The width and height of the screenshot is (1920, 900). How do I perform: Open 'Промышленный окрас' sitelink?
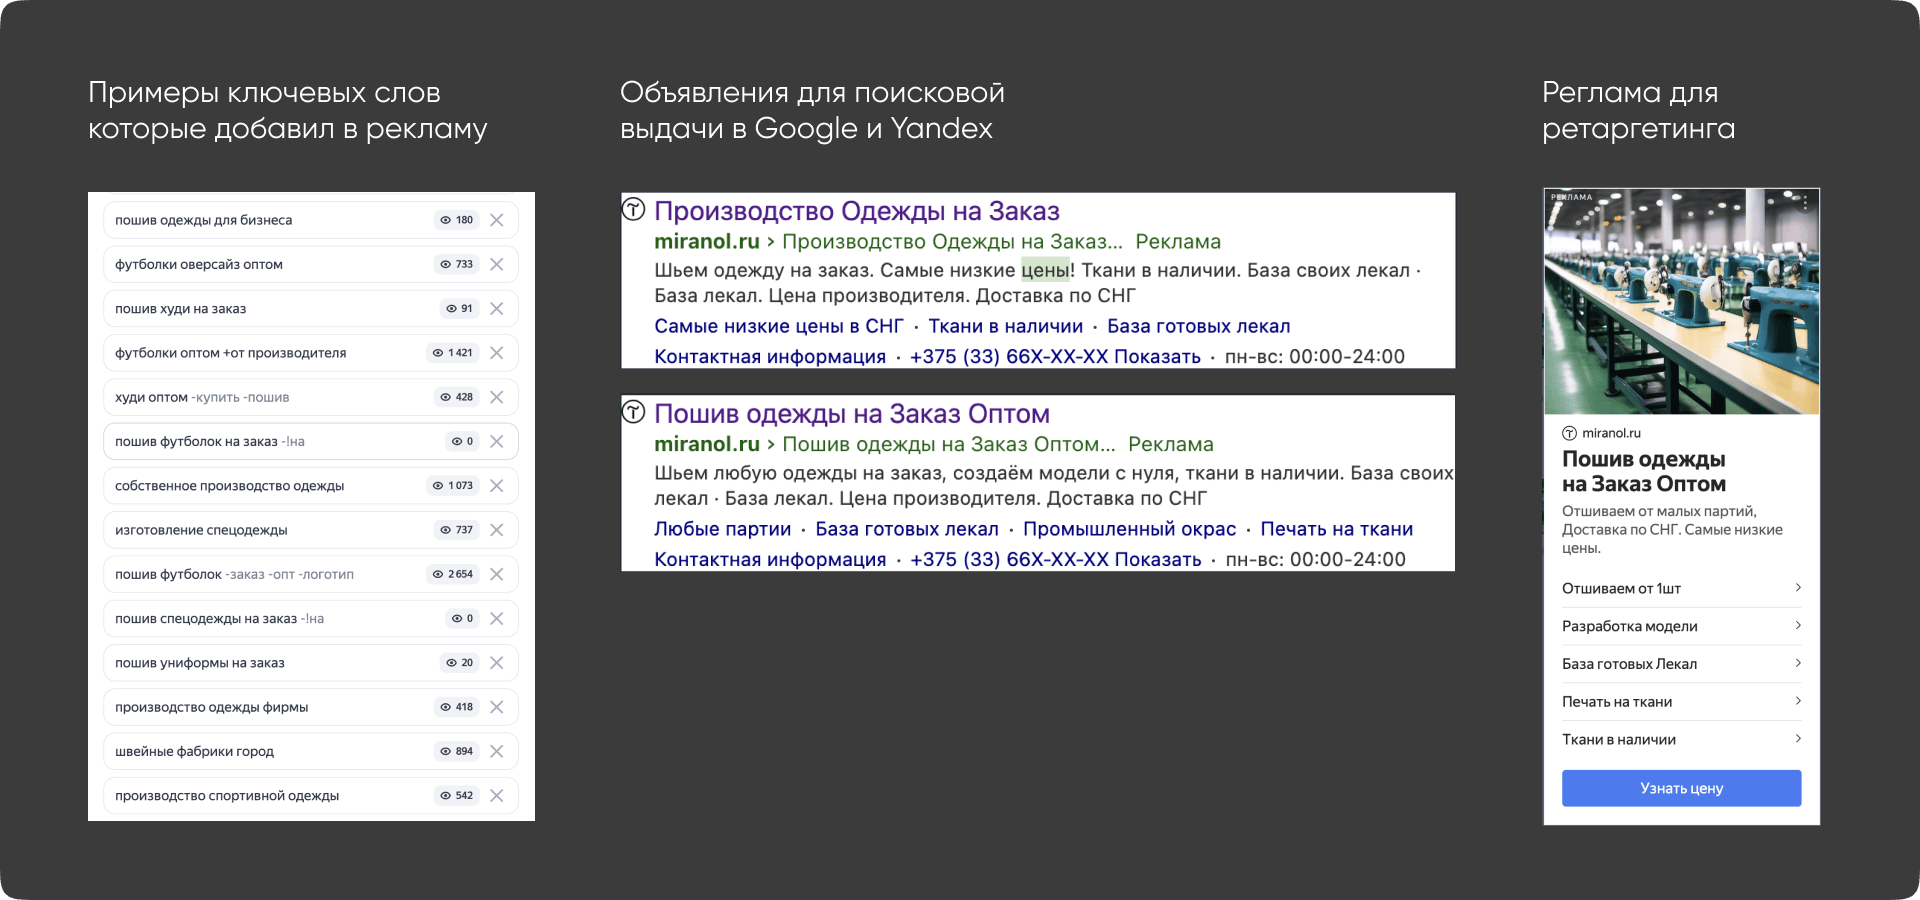pyautogui.click(x=1130, y=529)
